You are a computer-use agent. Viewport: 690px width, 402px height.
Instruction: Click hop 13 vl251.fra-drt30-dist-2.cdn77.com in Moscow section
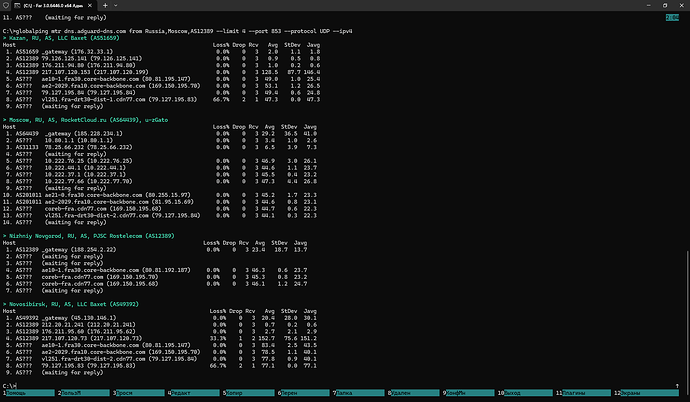pos(160,216)
